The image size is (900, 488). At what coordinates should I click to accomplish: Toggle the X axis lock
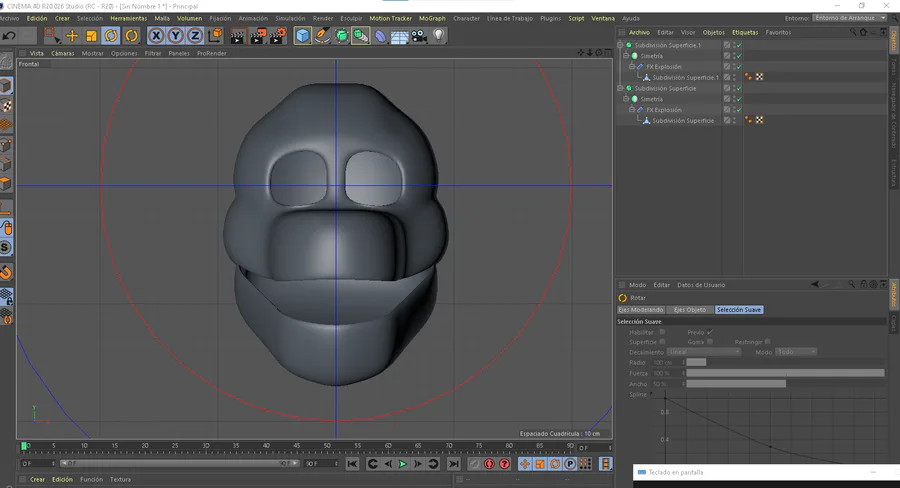click(156, 36)
